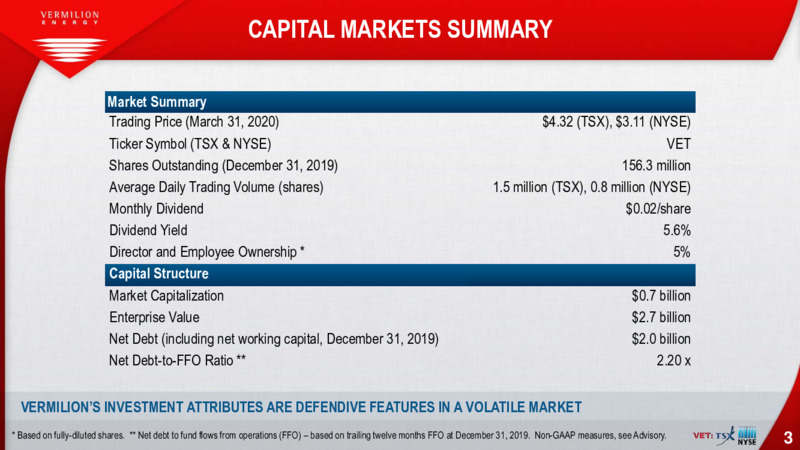Select the '$4.32 (TSX), $3.11 (NYSE)' value
This screenshot has width=800, height=450.
pyautogui.click(x=616, y=122)
